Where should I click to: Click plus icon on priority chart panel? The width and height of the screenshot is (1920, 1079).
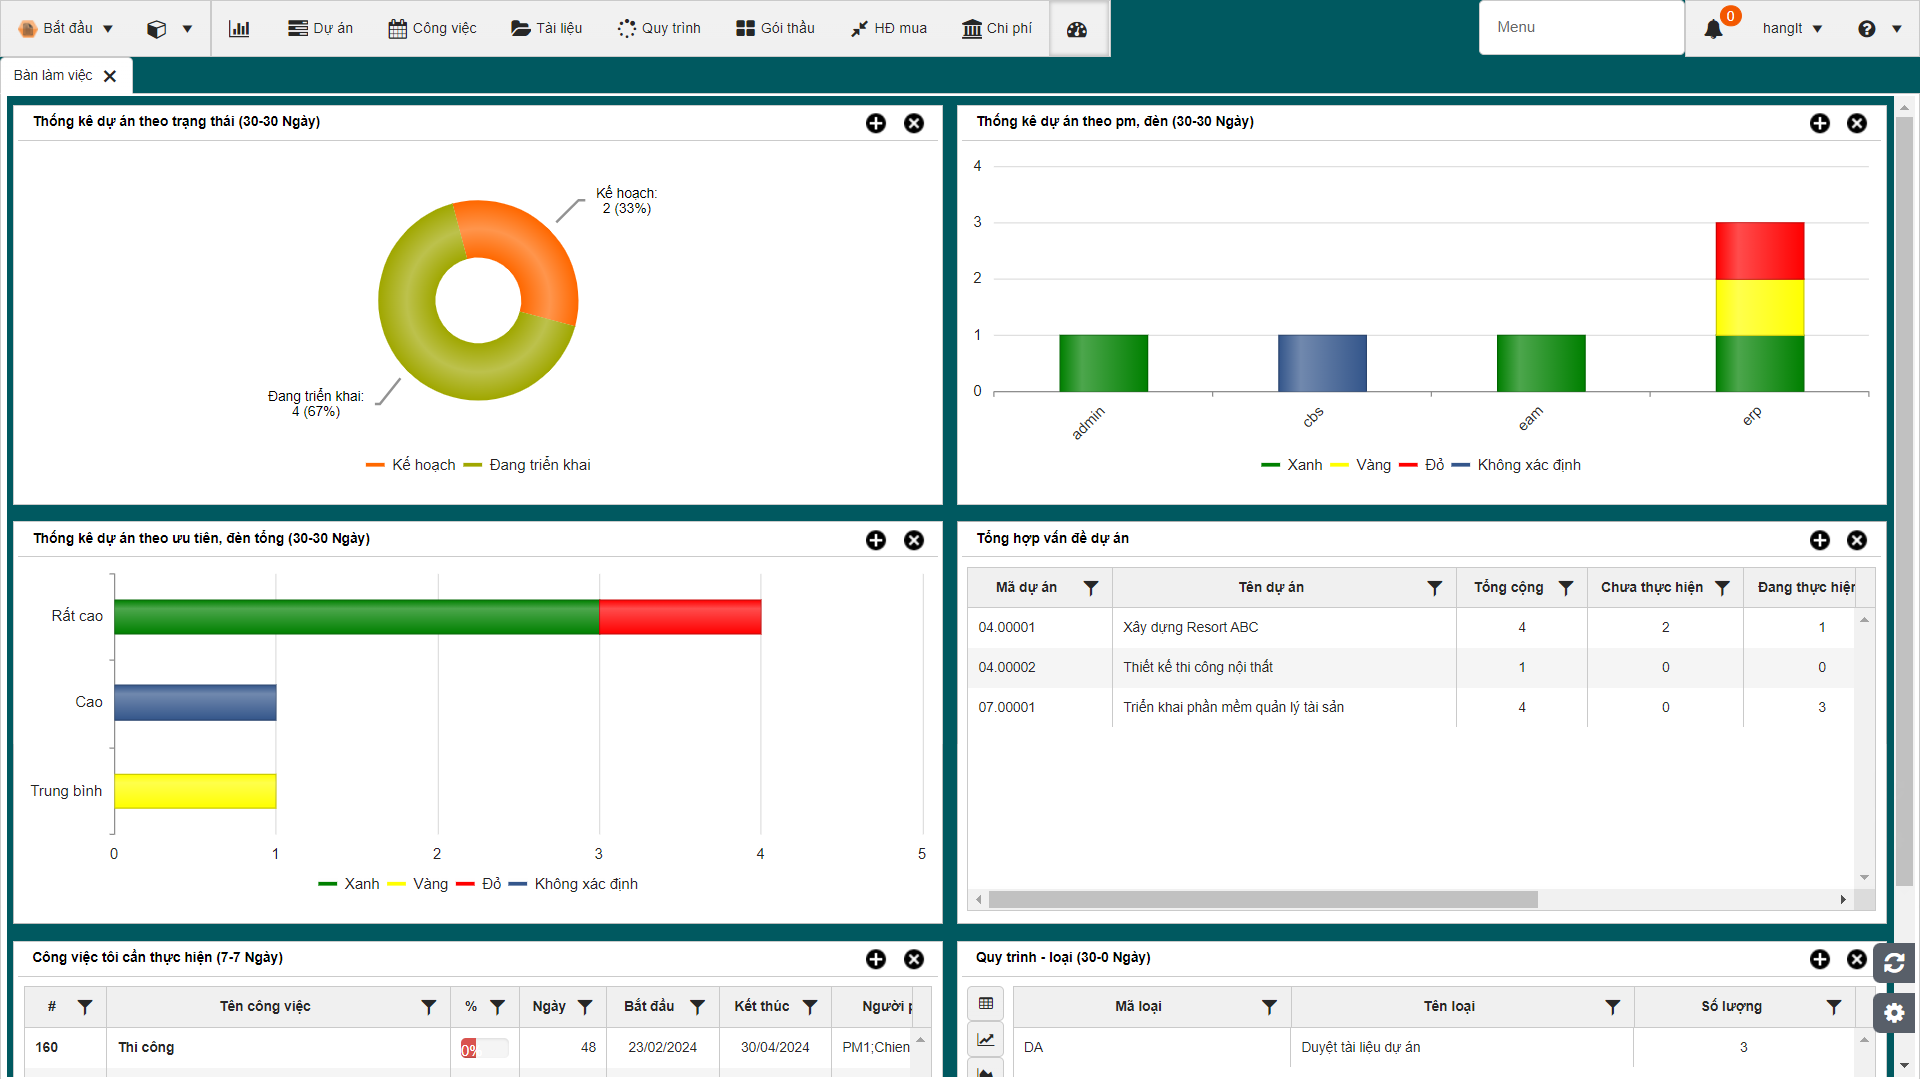point(876,540)
